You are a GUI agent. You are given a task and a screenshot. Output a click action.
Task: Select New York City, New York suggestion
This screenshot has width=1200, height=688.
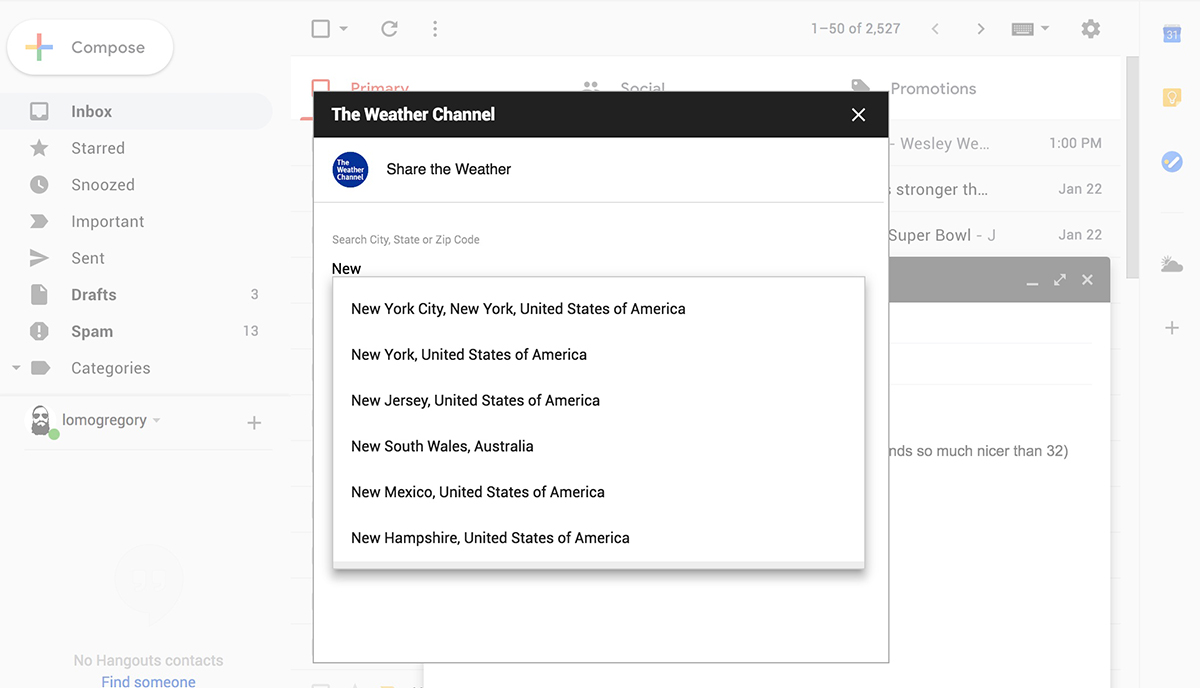(598, 309)
